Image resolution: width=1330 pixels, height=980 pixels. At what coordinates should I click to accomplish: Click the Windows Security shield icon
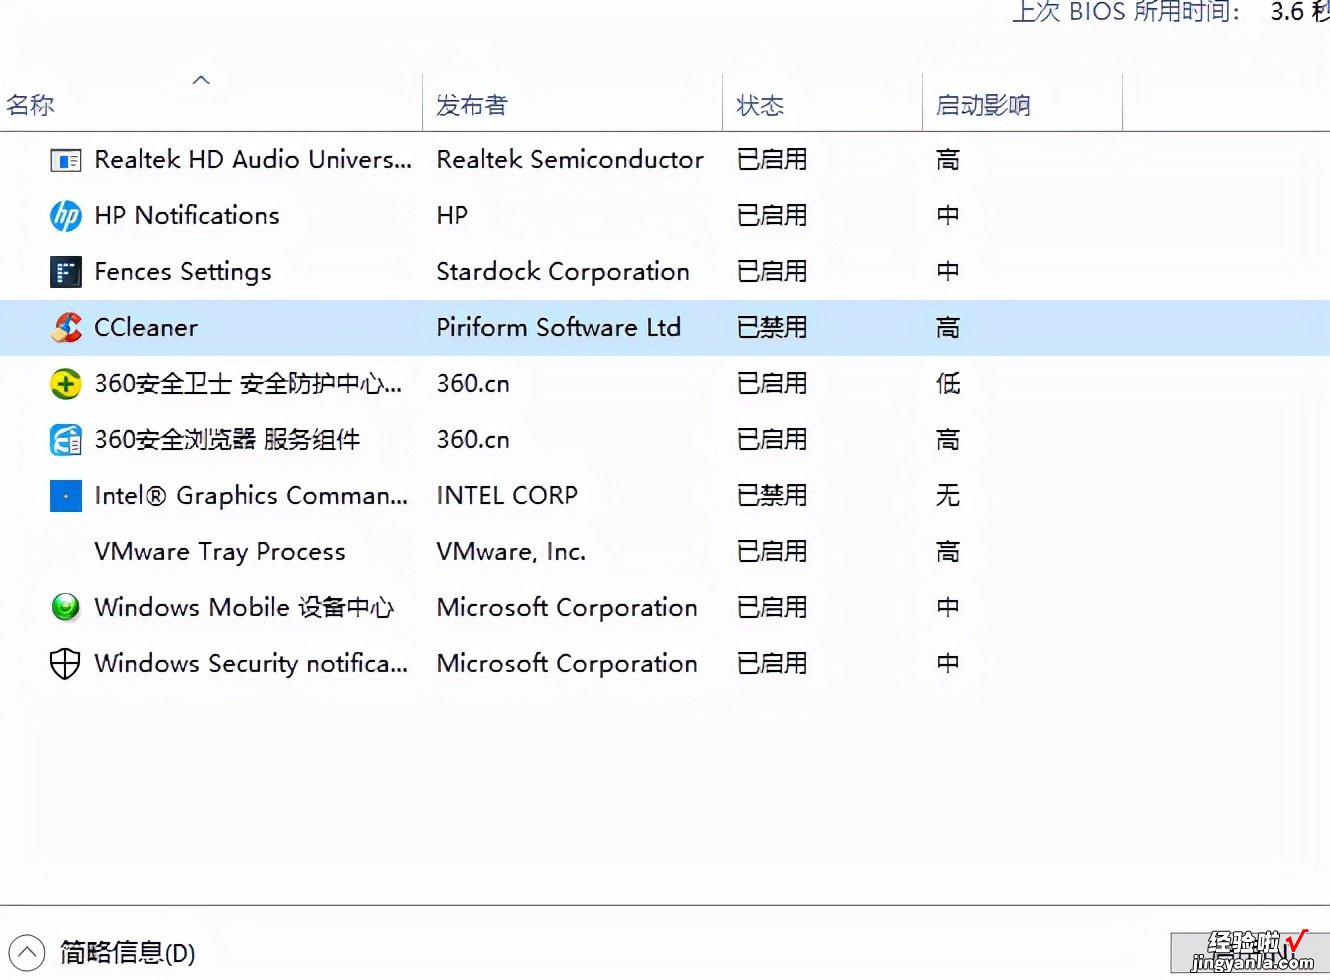coord(65,663)
